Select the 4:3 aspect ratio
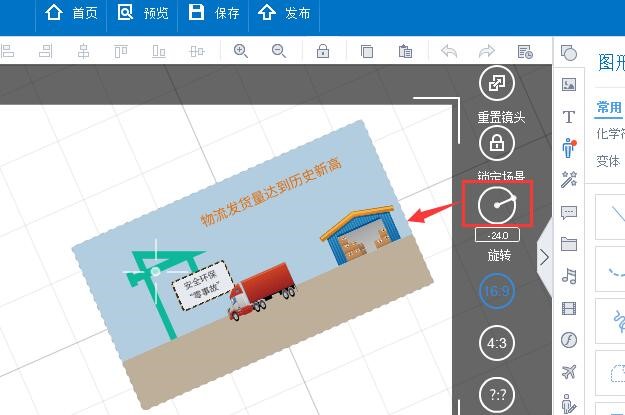Image resolution: width=625 pixels, height=415 pixels. 497,342
